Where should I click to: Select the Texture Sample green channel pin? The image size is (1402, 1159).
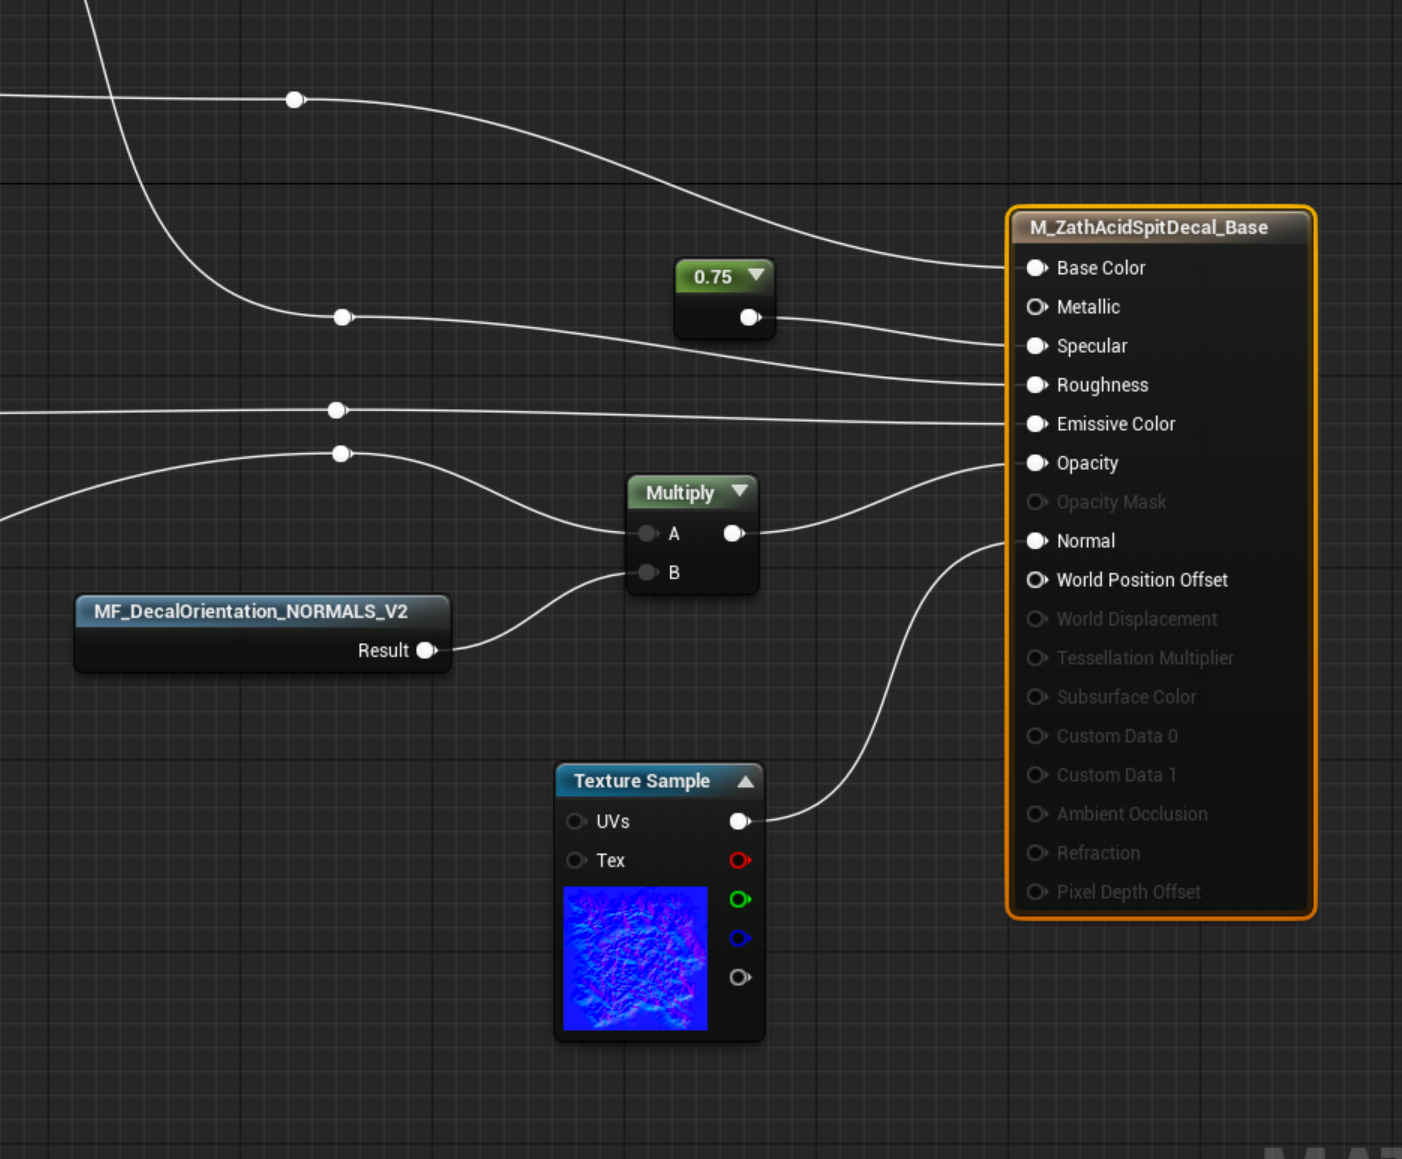[739, 899]
